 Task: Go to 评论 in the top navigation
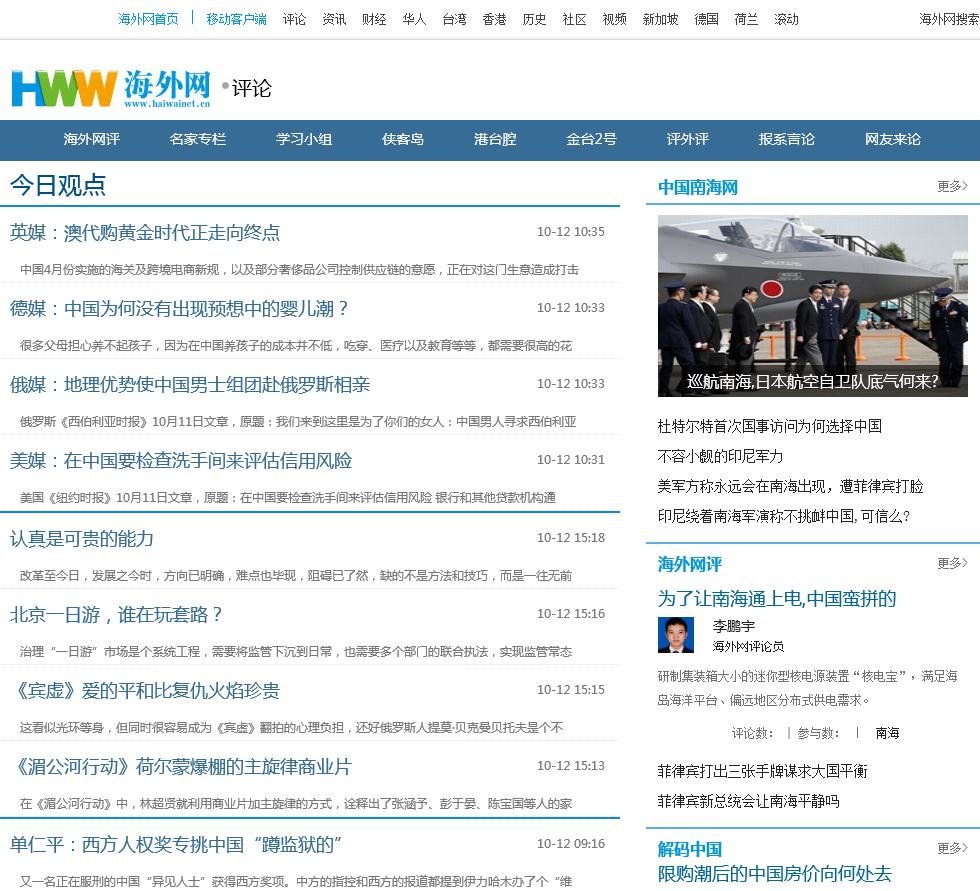pos(294,19)
